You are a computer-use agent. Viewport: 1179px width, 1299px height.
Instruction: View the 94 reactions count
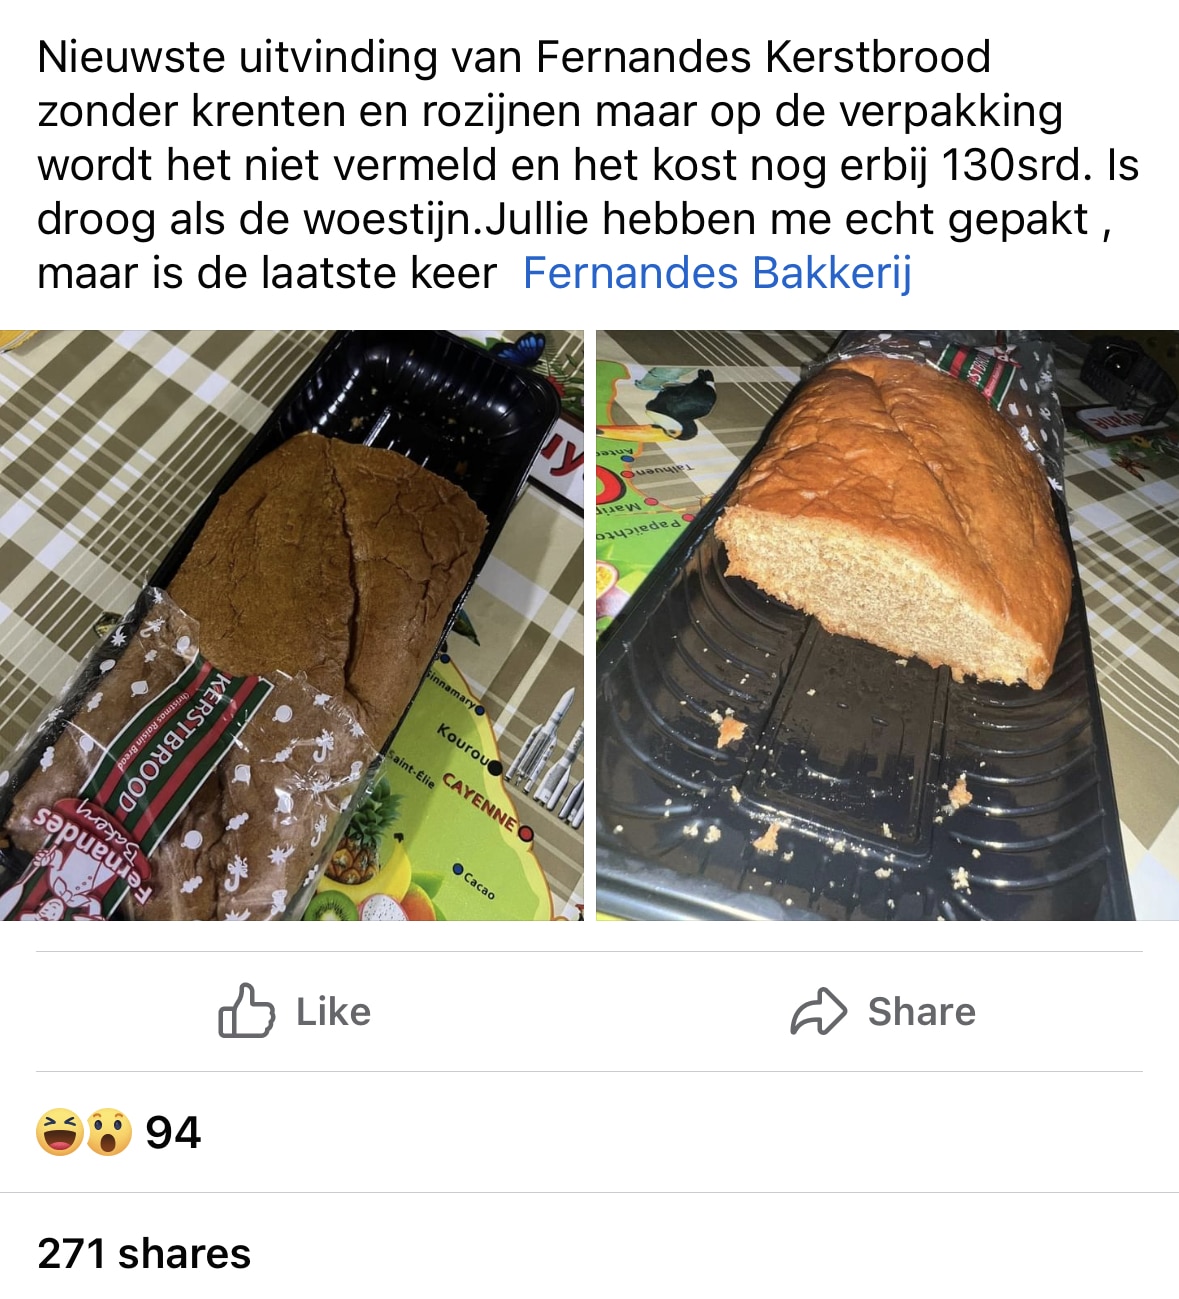[173, 1133]
